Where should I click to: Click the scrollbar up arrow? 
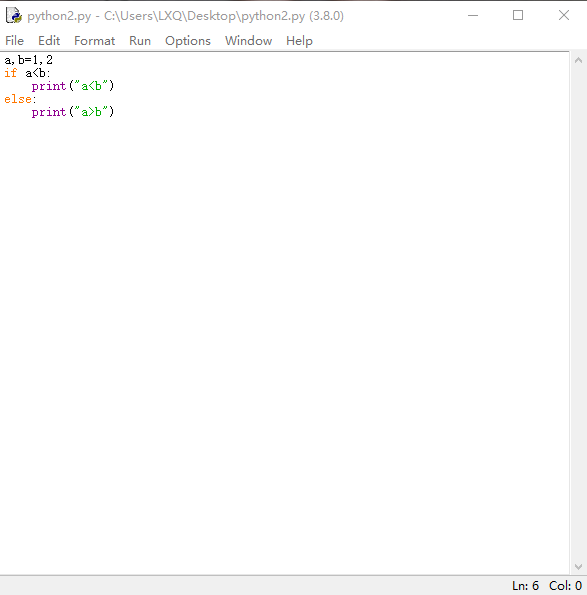click(578, 60)
